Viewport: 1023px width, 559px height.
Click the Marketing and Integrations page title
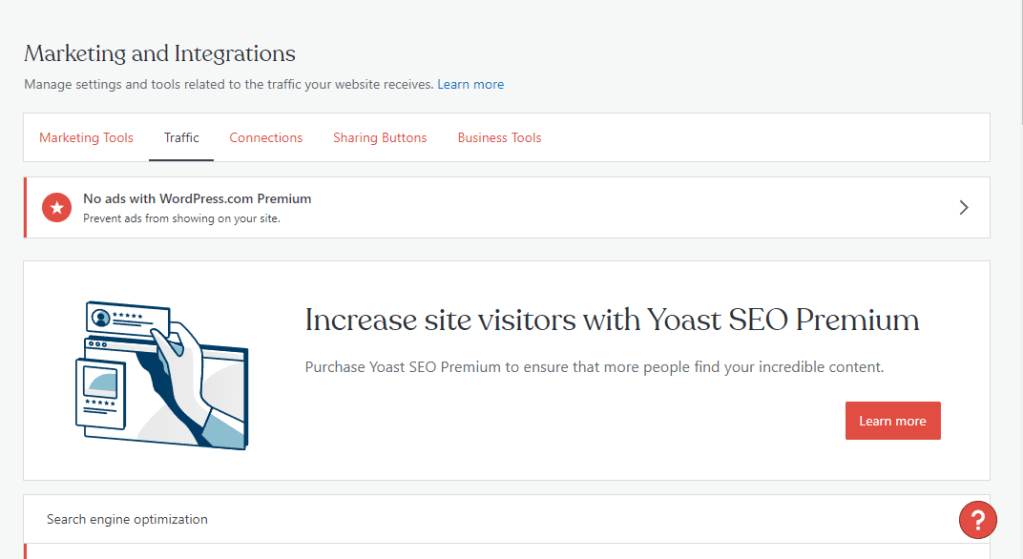click(160, 54)
